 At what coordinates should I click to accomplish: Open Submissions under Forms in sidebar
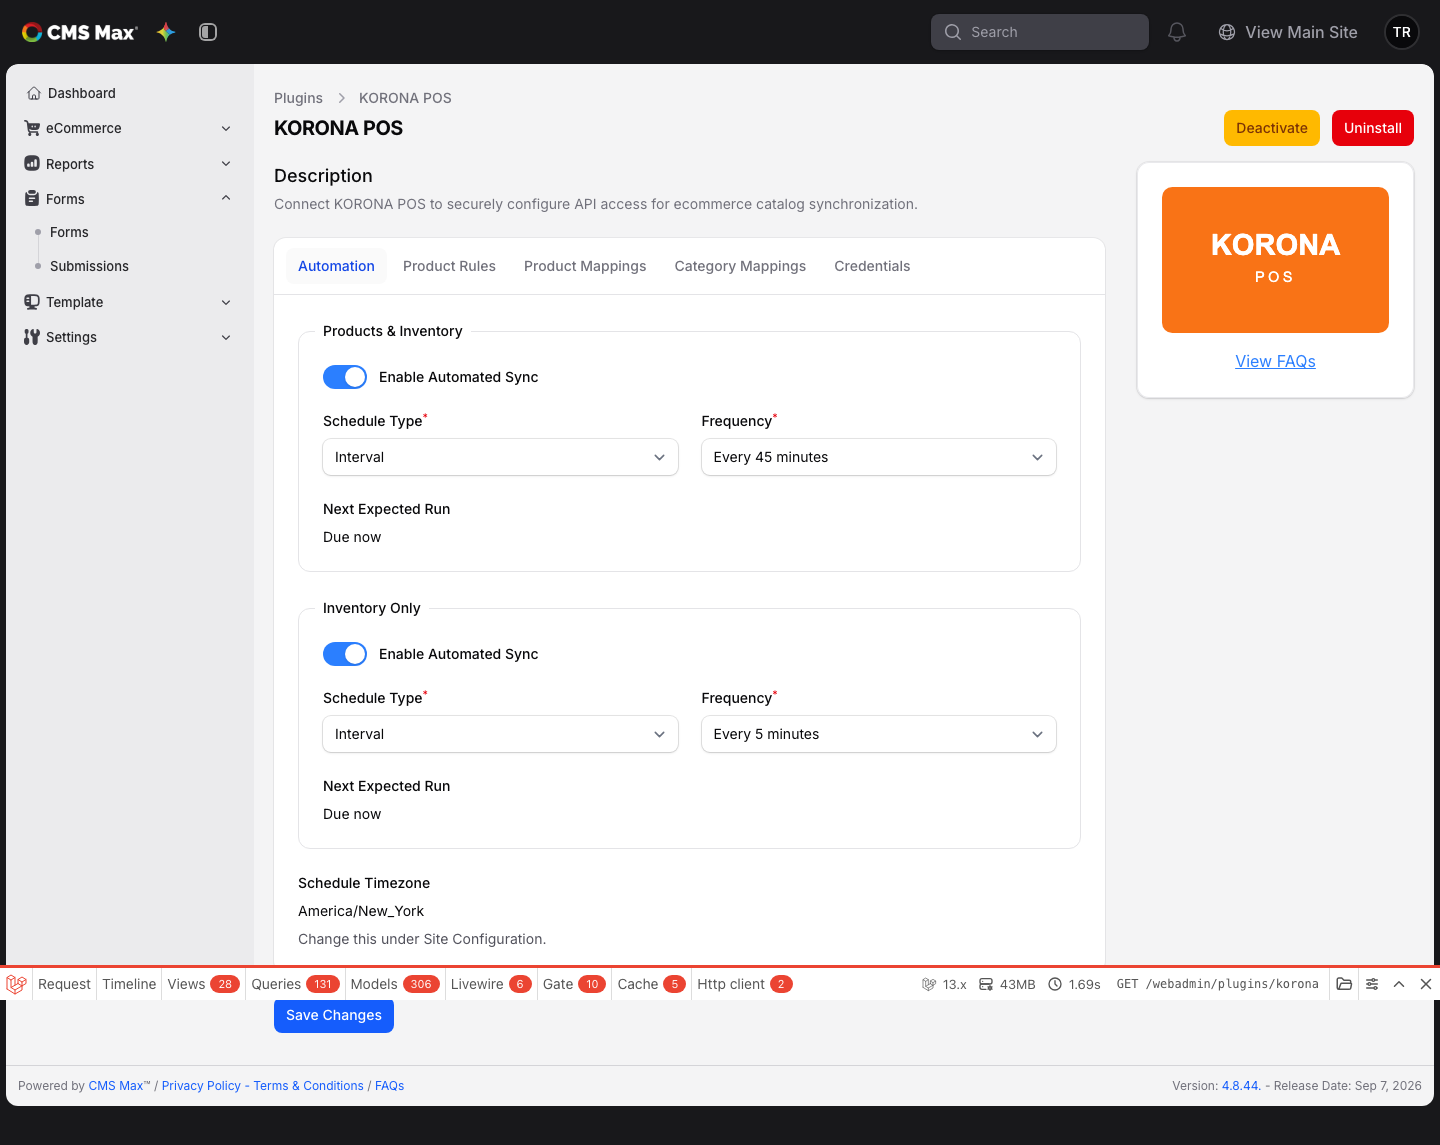[89, 266]
